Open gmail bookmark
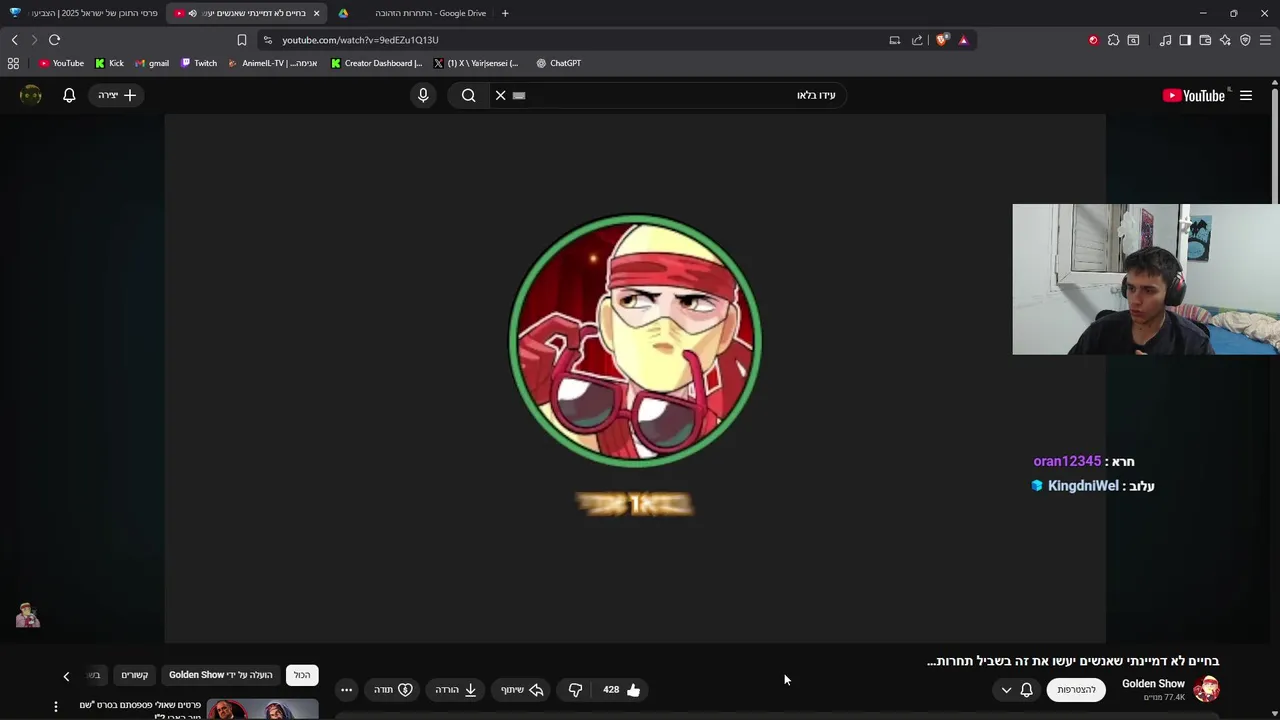 [152, 63]
